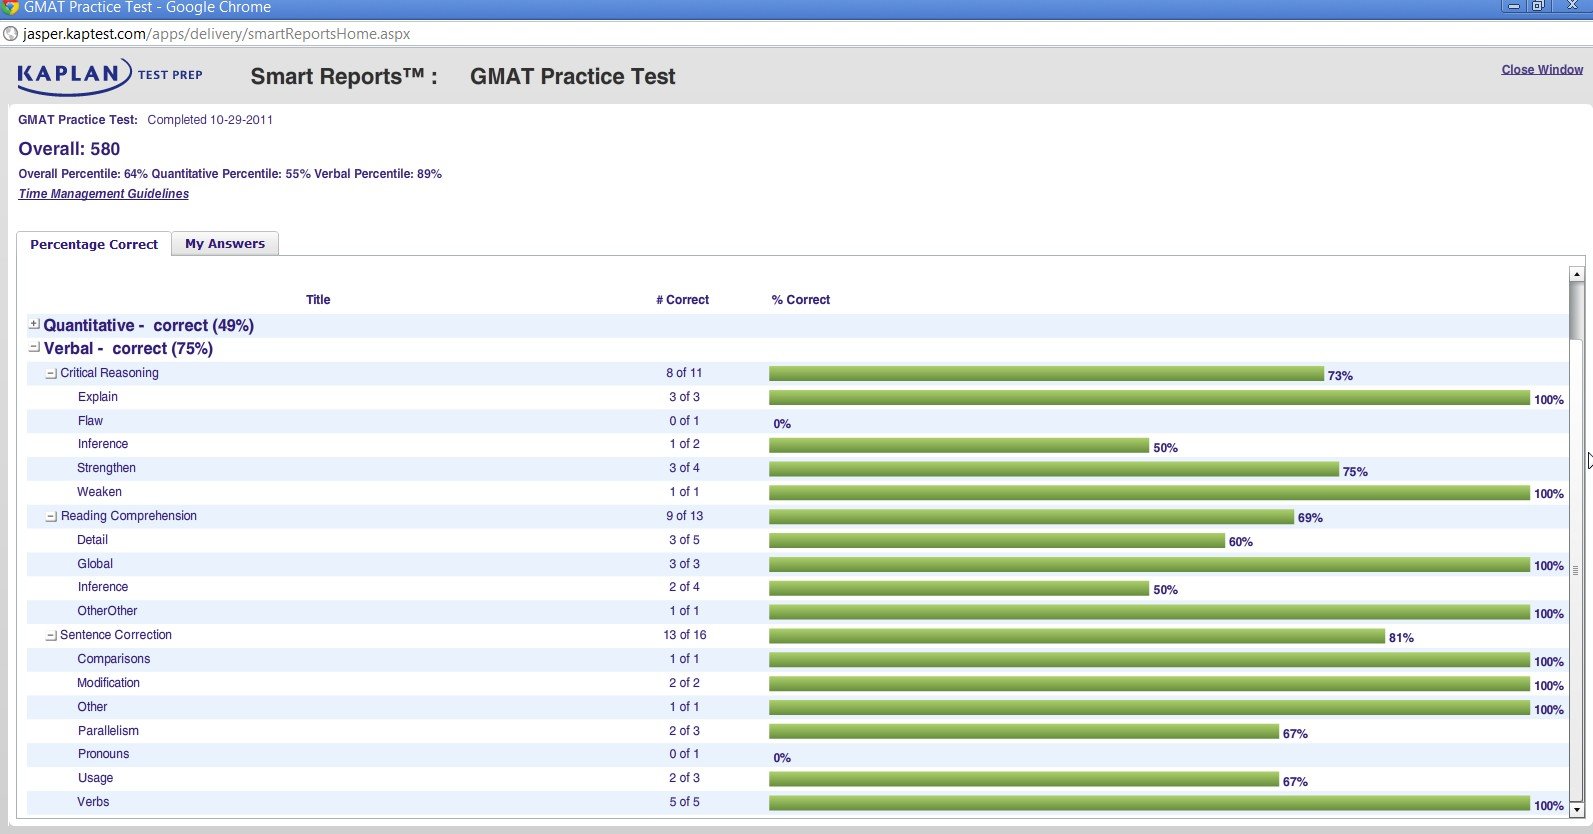
Task: Switch to the My Answers tab
Action: (225, 244)
